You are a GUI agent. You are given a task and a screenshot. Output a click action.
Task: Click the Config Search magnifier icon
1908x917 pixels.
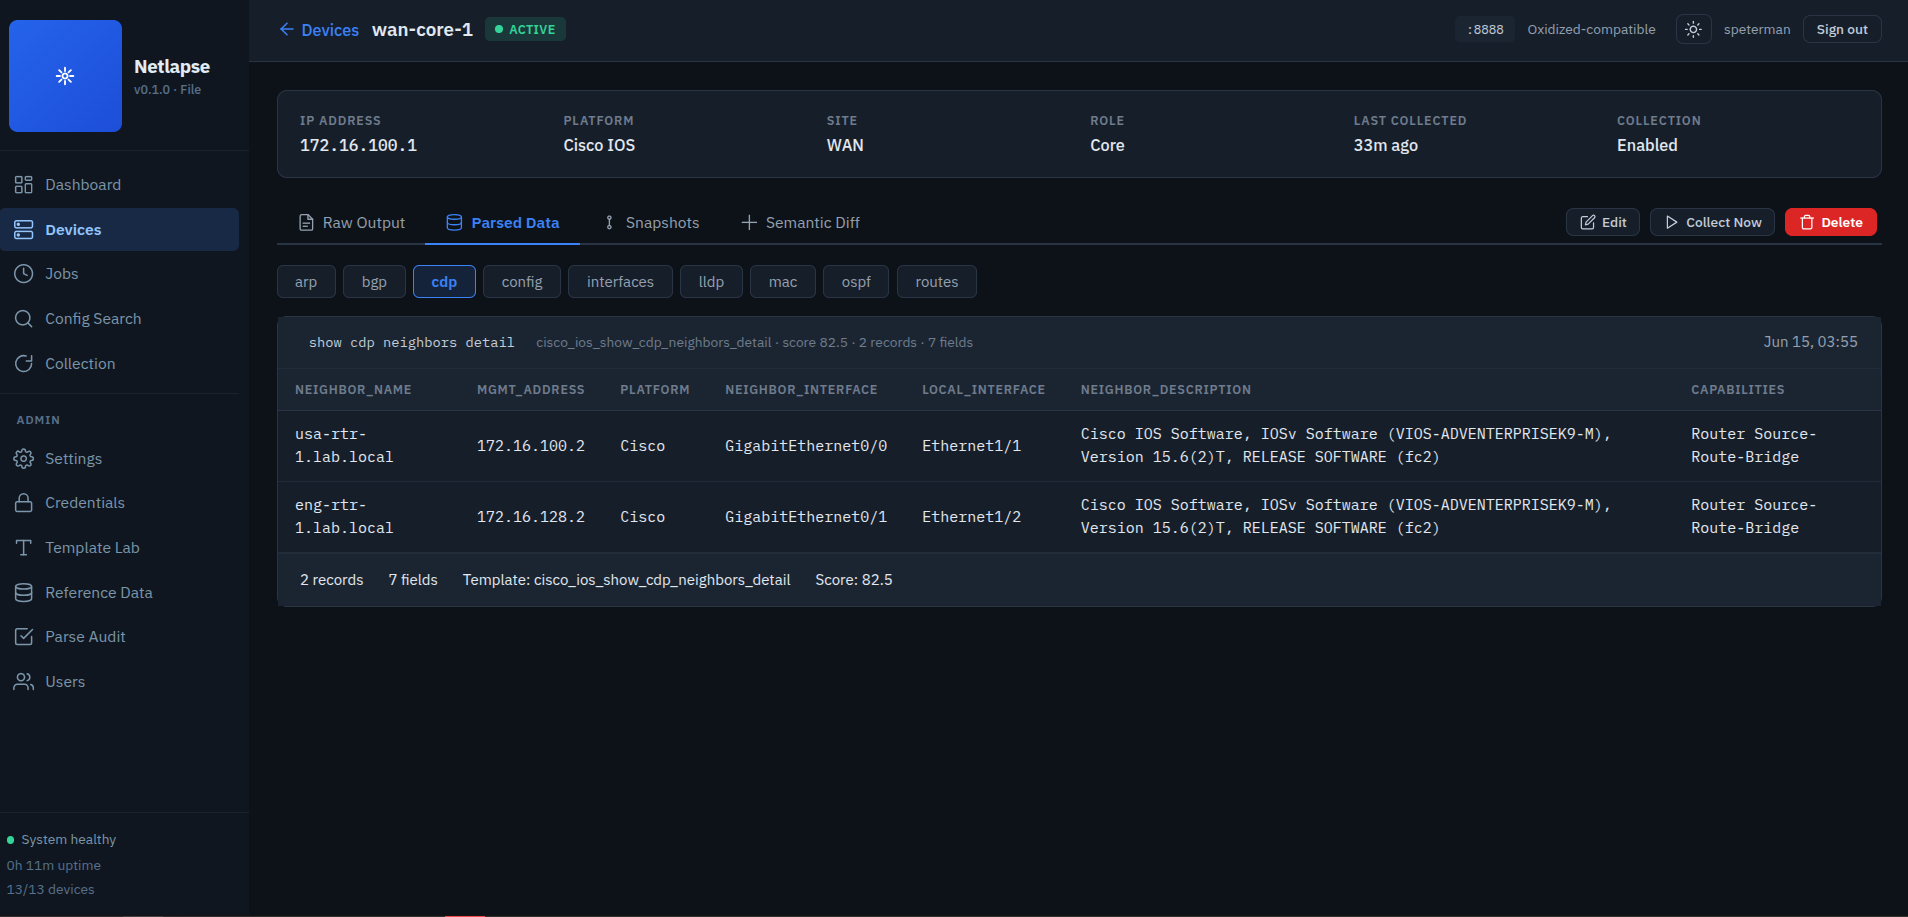(24, 319)
